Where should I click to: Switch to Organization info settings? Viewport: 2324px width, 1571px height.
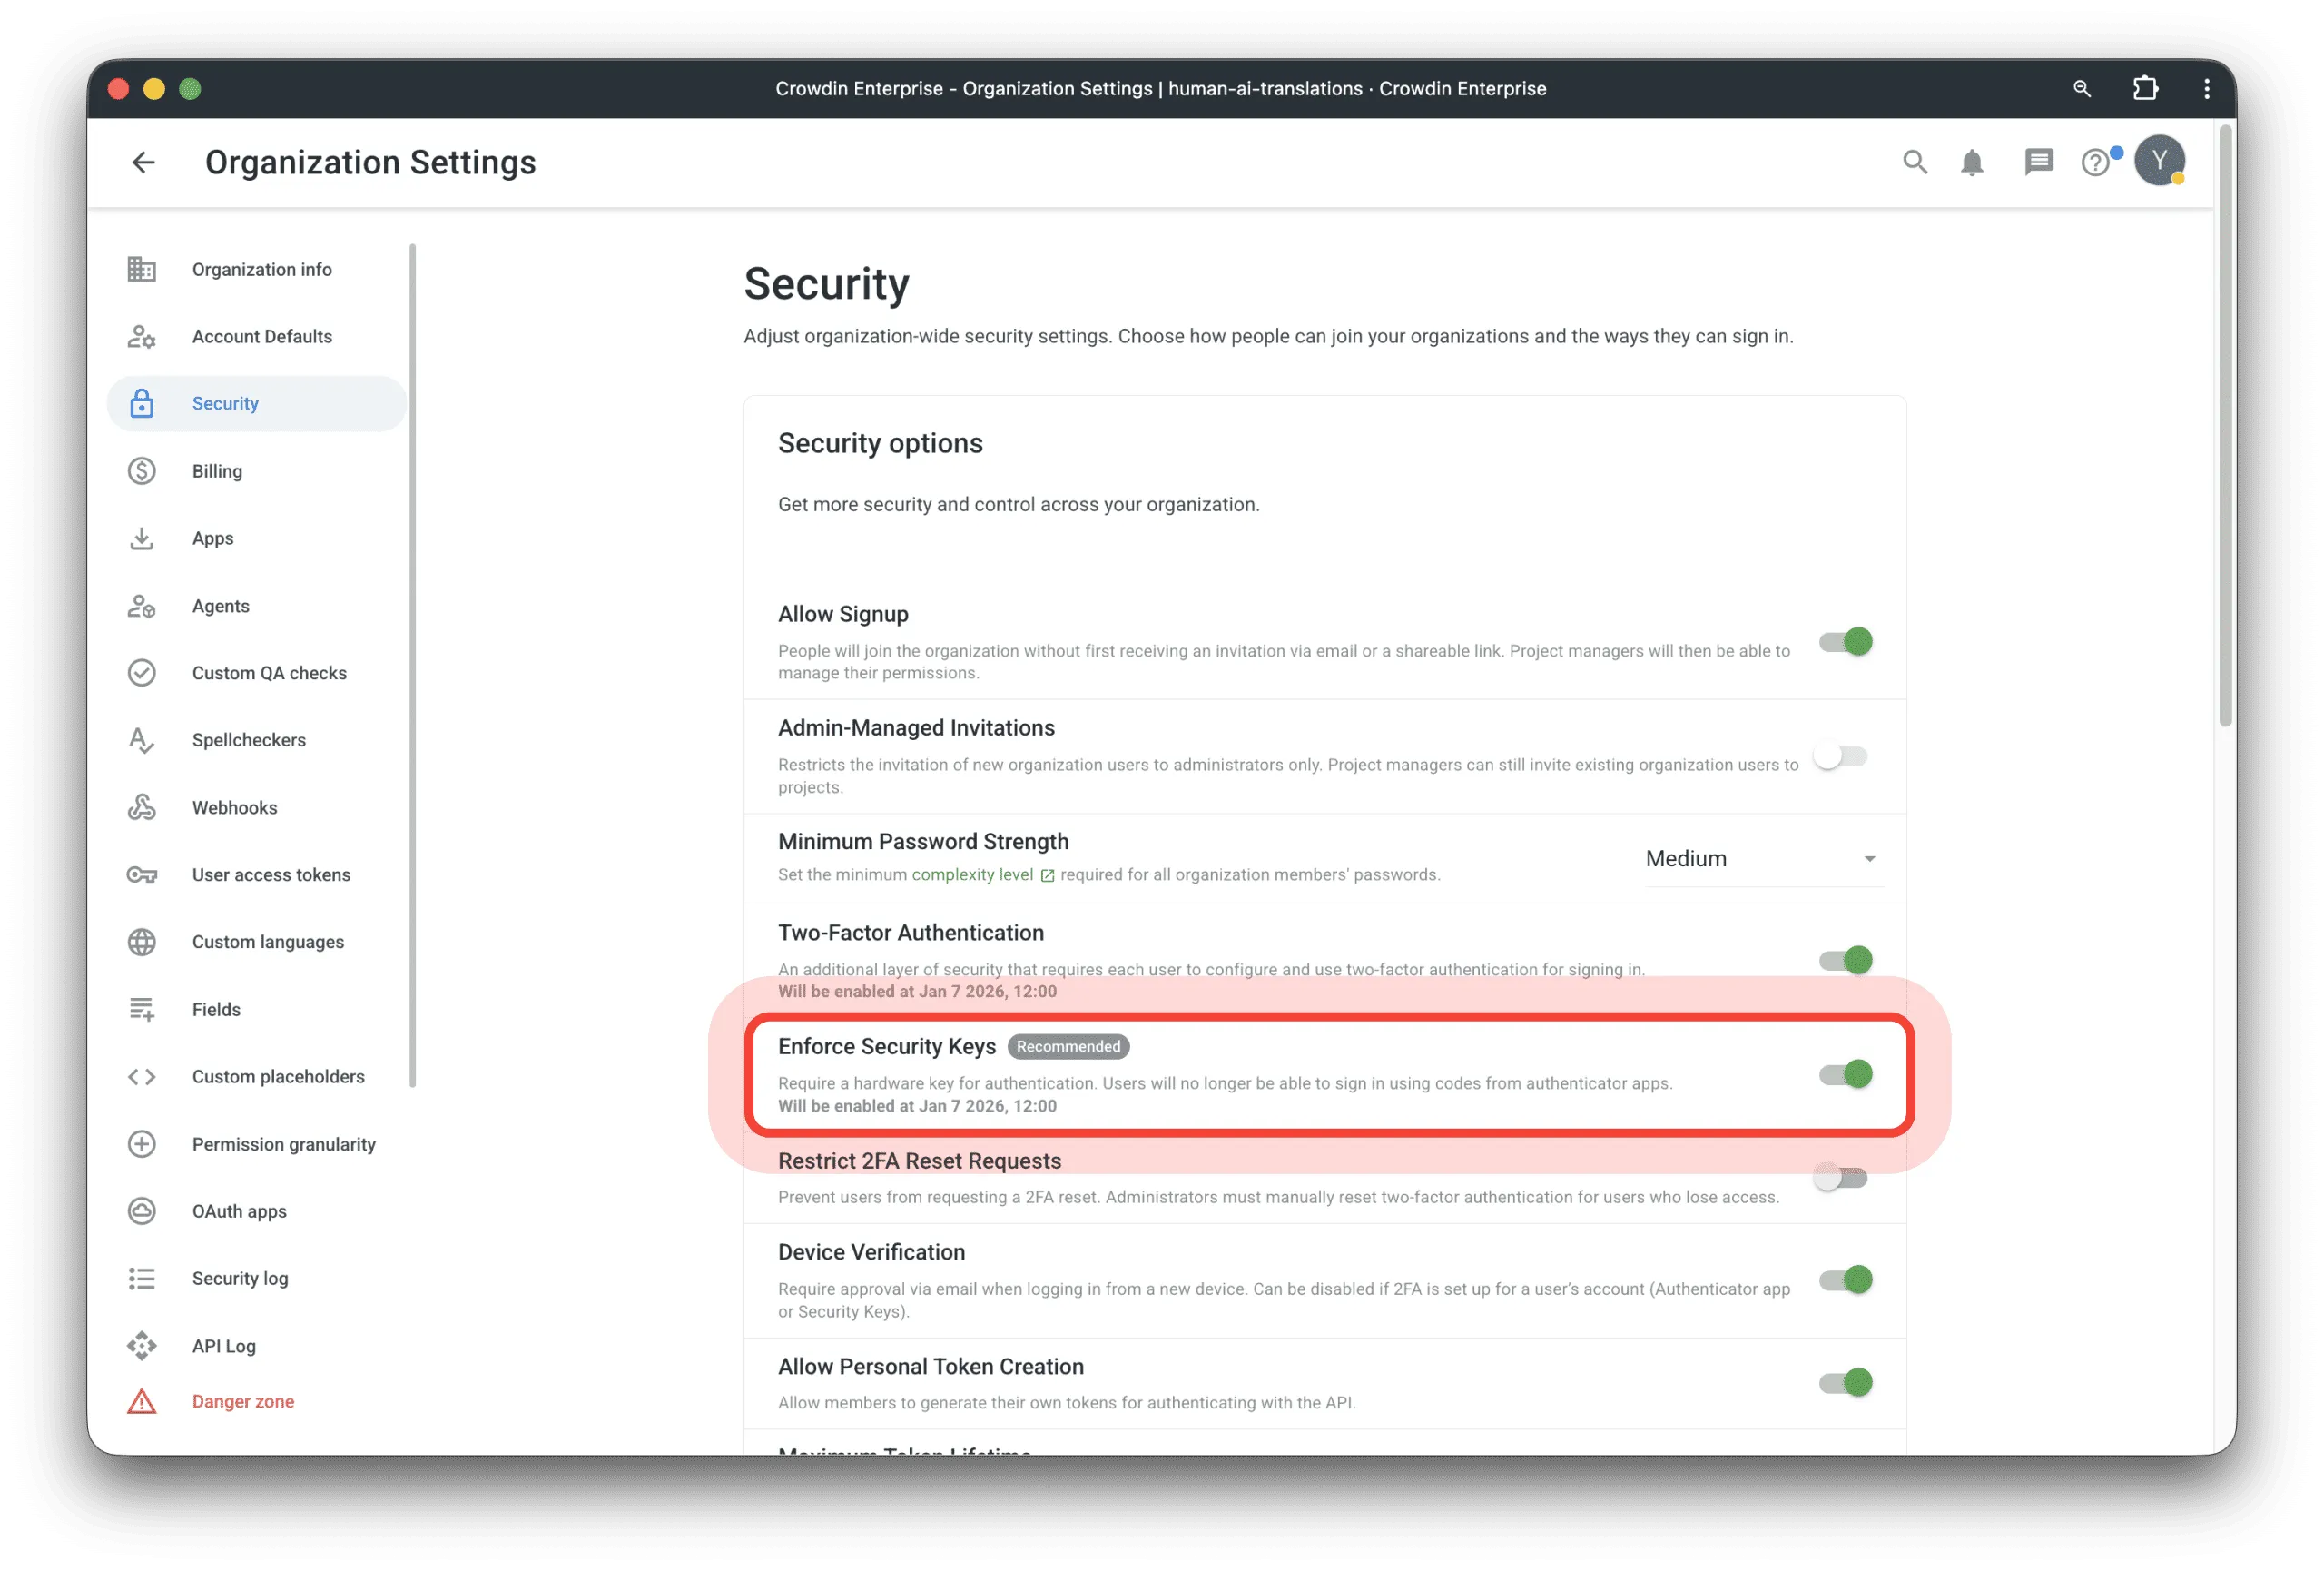pos(261,269)
